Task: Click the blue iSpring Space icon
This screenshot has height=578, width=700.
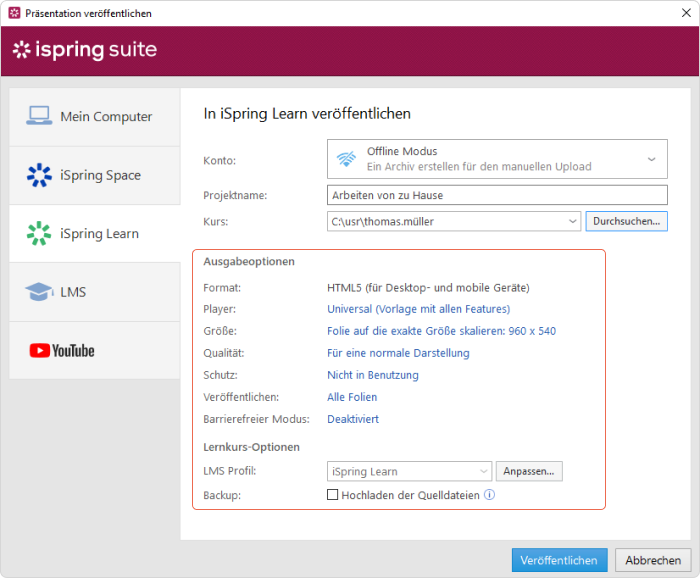Action: click(x=38, y=175)
